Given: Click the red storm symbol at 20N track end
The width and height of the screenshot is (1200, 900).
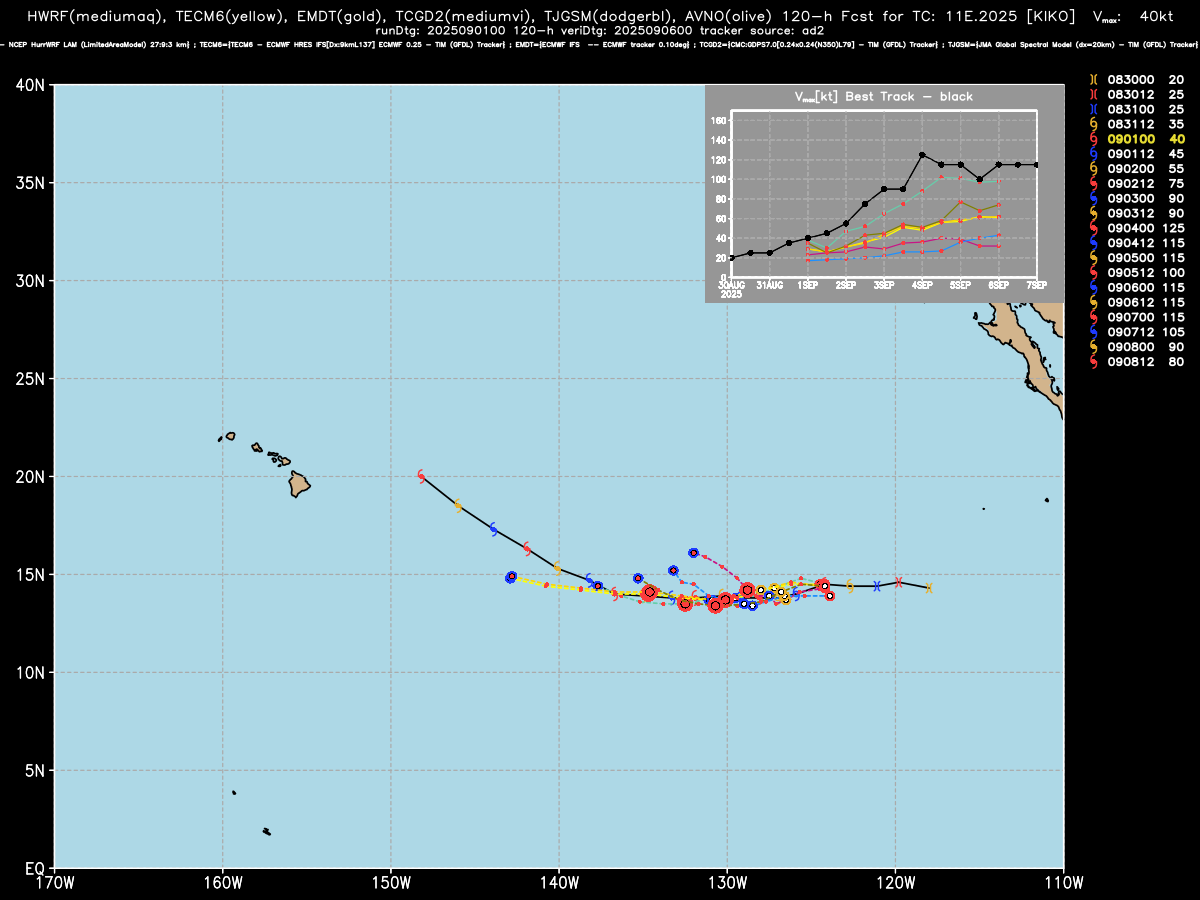Looking at the screenshot, I should point(421,475).
